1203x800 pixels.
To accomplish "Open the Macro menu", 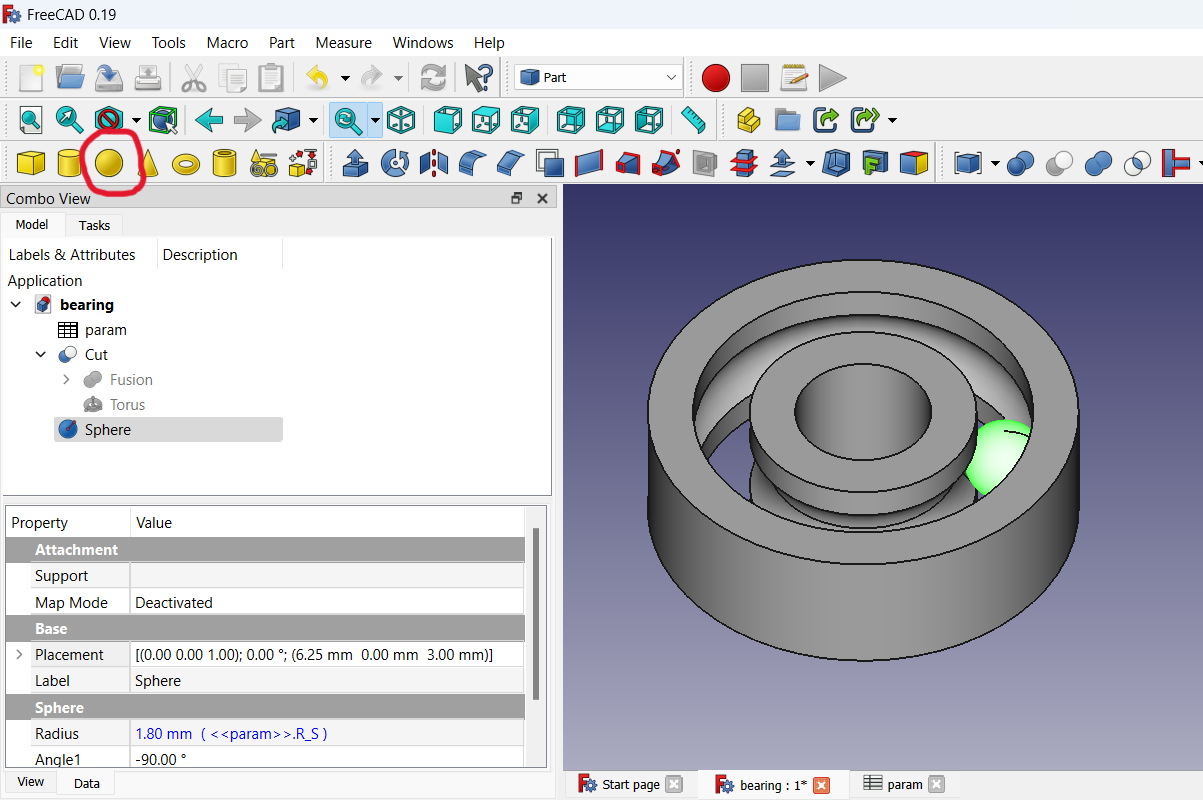I will [227, 42].
